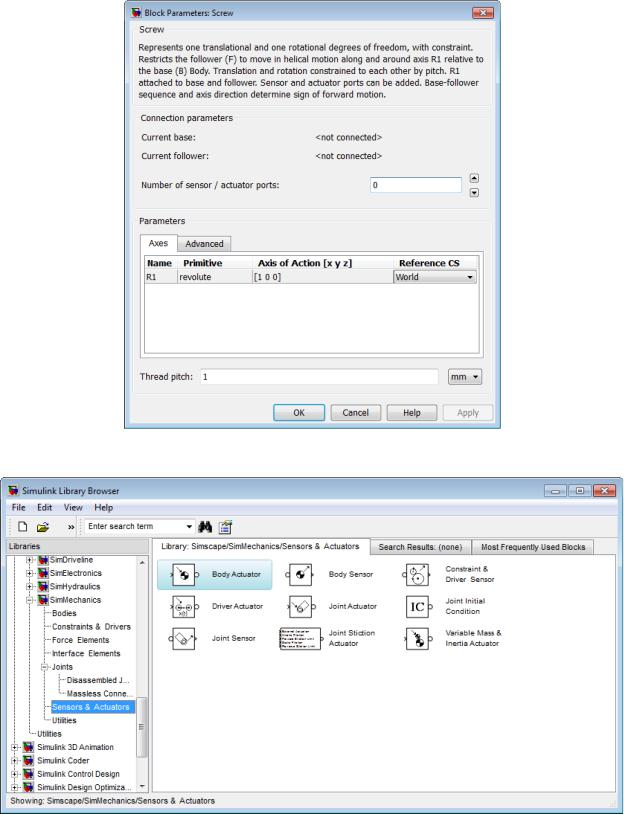Select the Constraint & Driver Sensor icon

[417, 575]
